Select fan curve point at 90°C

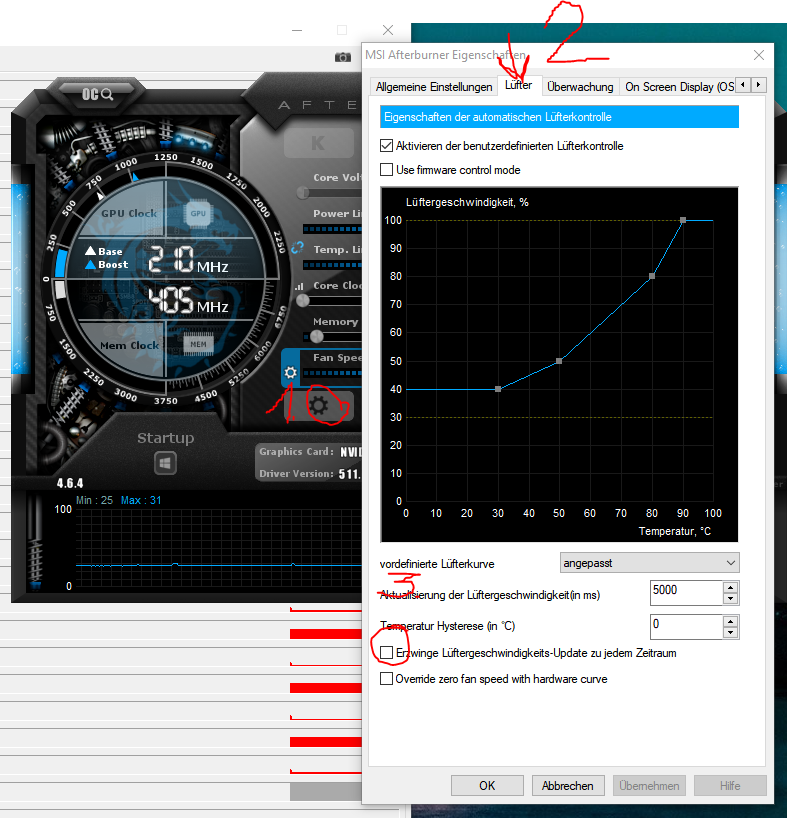pyautogui.click(x=683, y=220)
